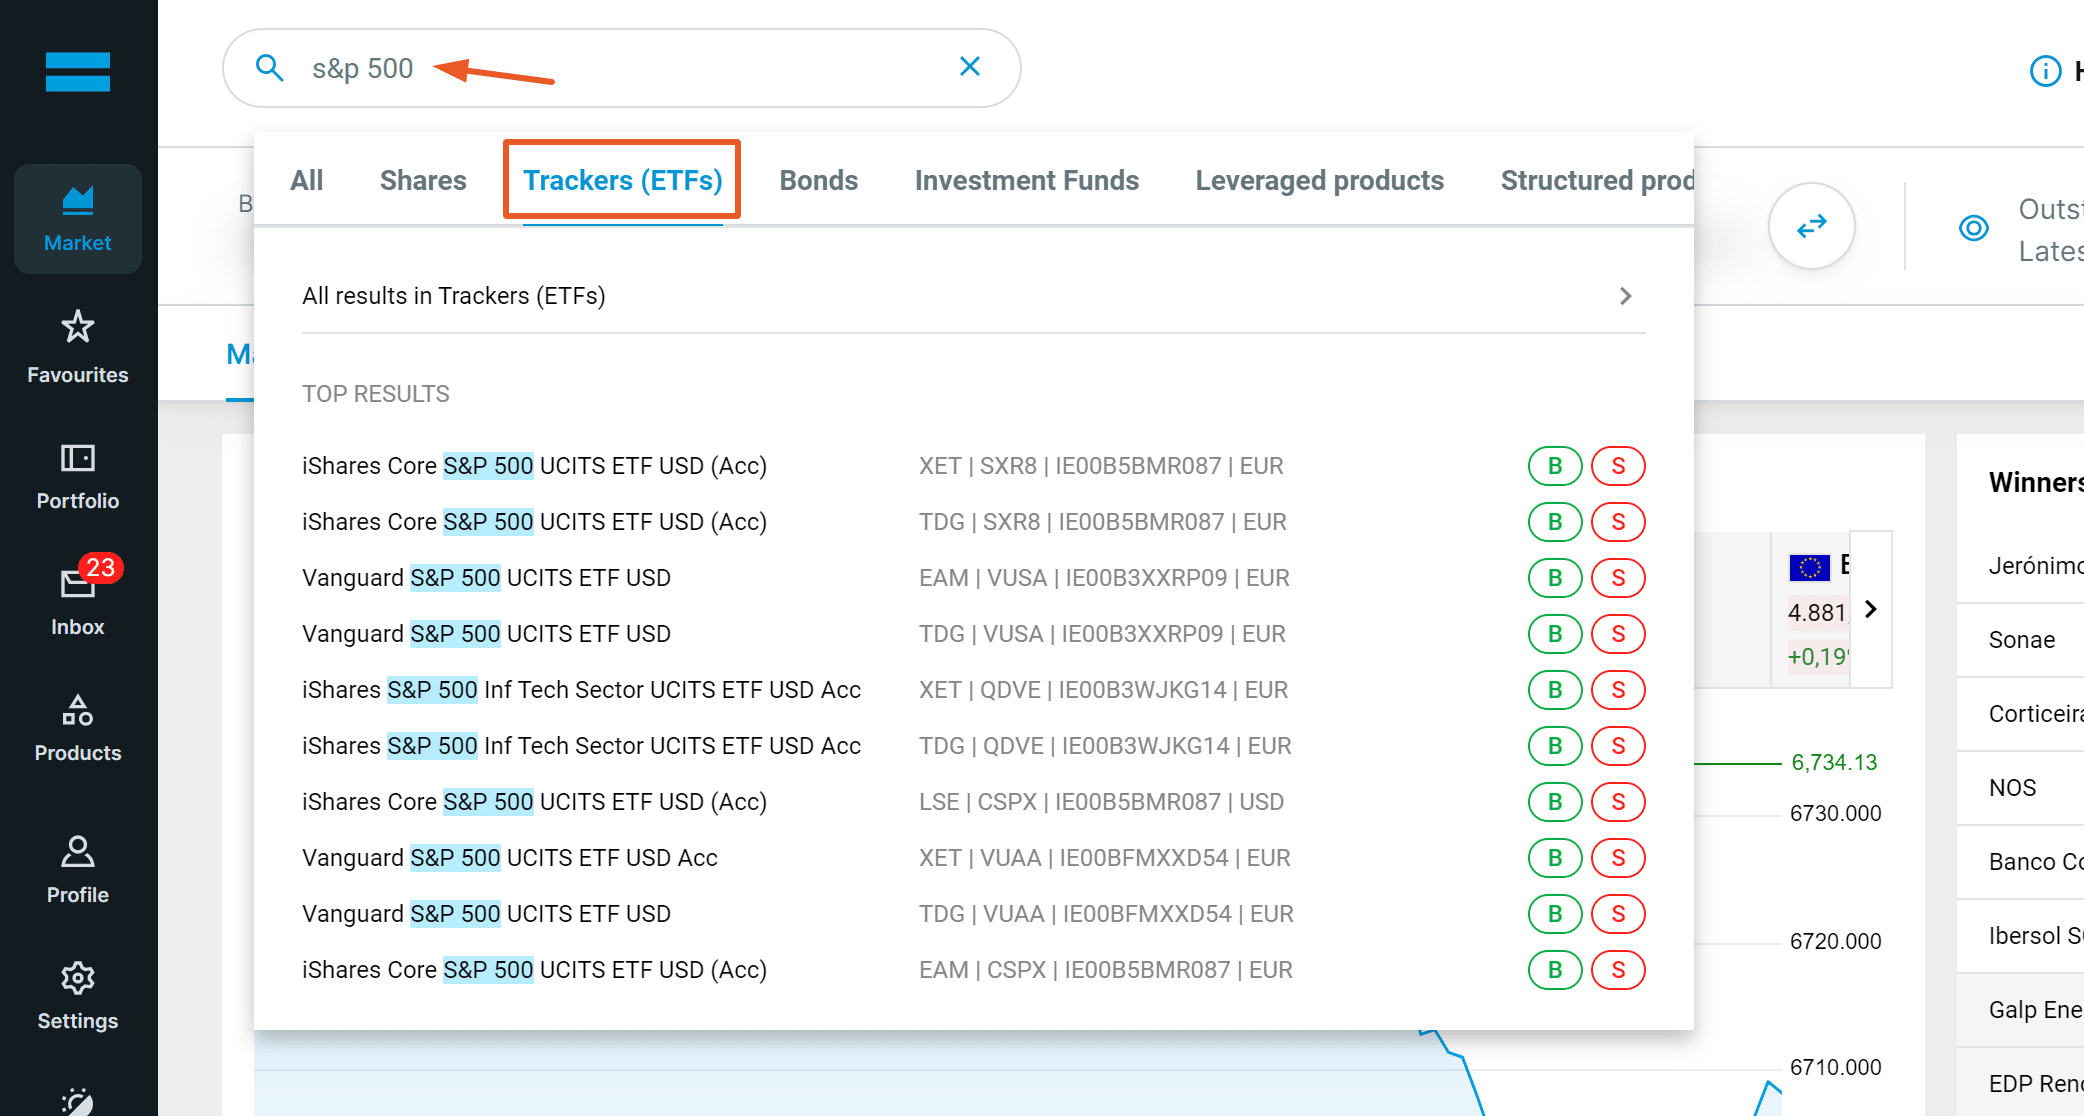Open Vanguard S&P 500 UCITS ETF USD Acc result
2084x1116 pixels.
(x=510, y=858)
